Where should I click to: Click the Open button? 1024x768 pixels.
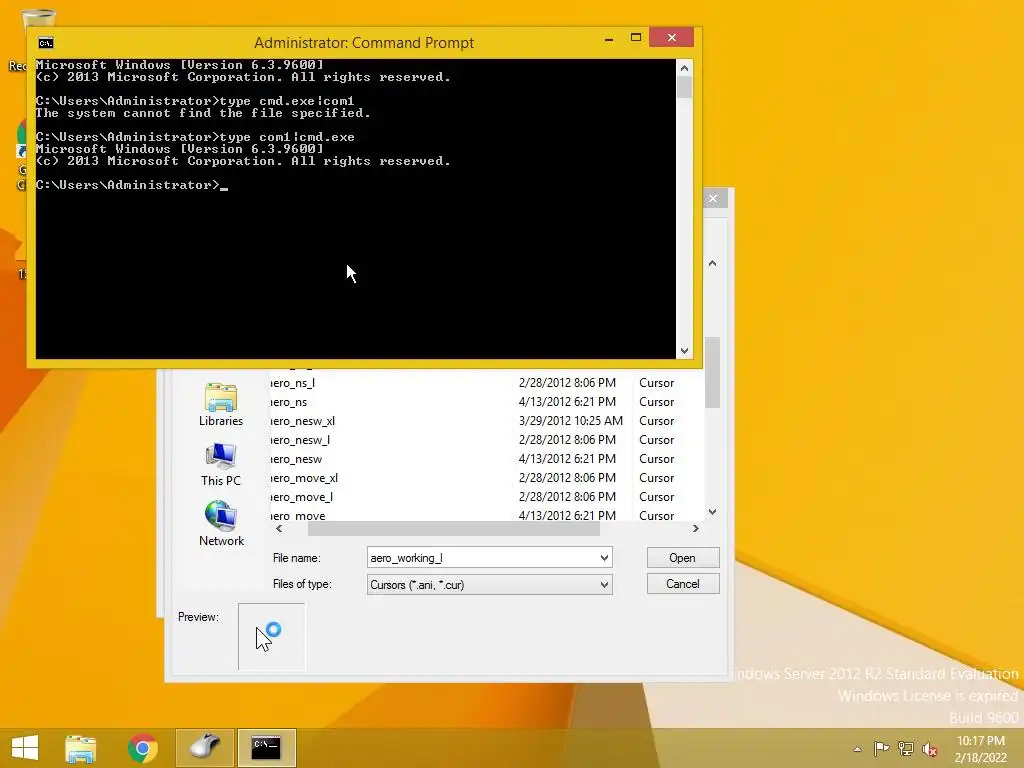(x=682, y=558)
